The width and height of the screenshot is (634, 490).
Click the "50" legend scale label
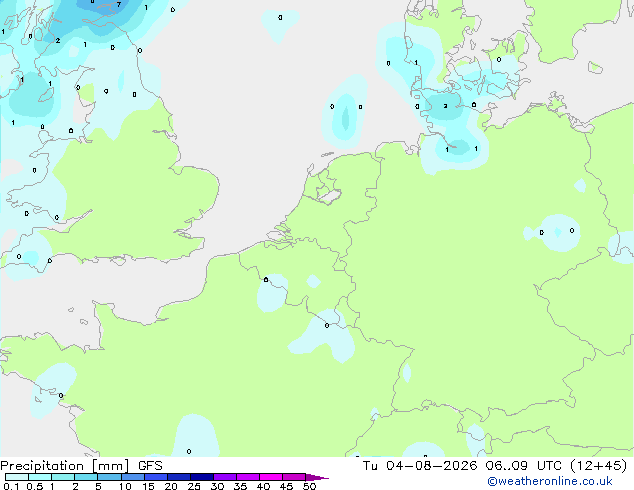pos(309,486)
